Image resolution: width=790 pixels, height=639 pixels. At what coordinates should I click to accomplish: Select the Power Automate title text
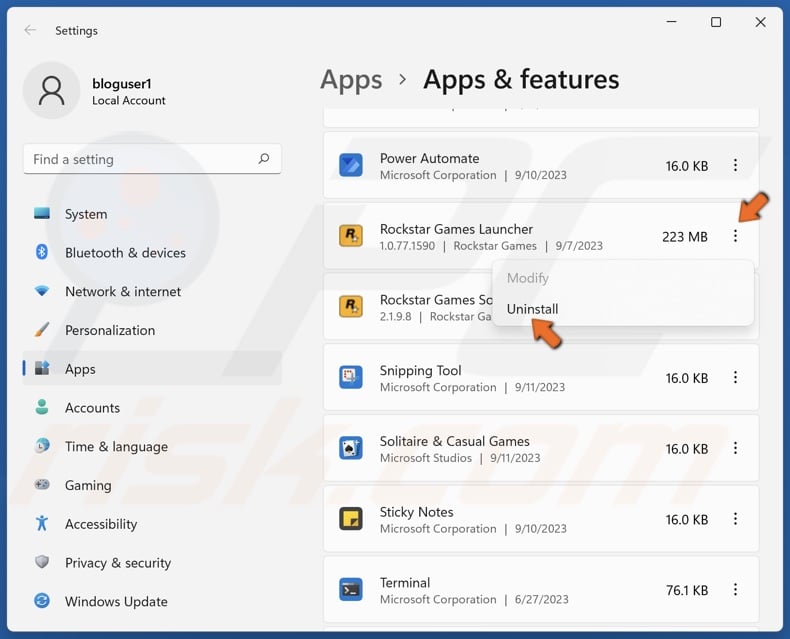click(429, 158)
